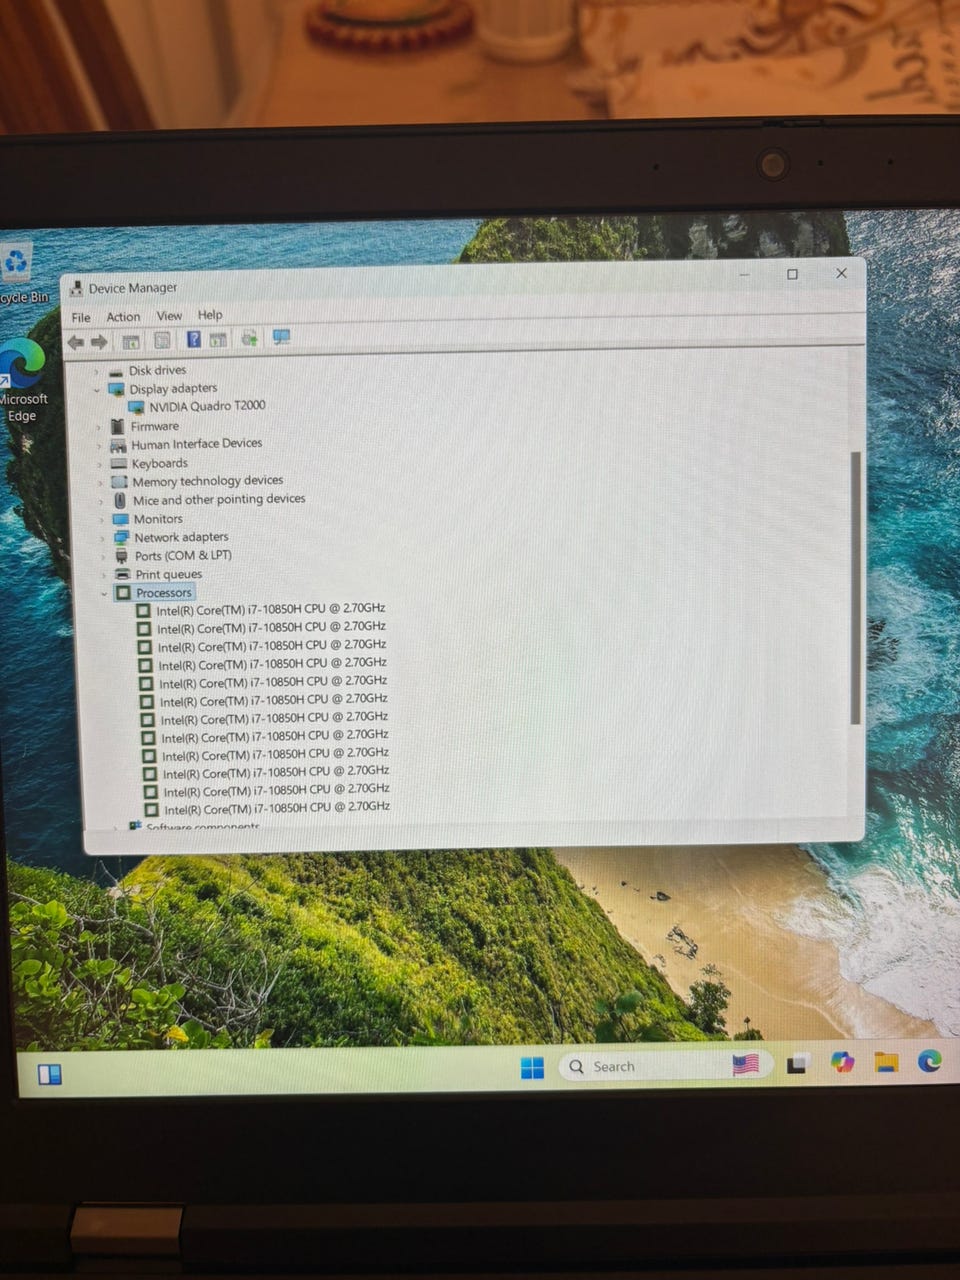The image size is (960, 1280).
Task: Expand the Keyboards category
Action: click(x=99, y=464)
